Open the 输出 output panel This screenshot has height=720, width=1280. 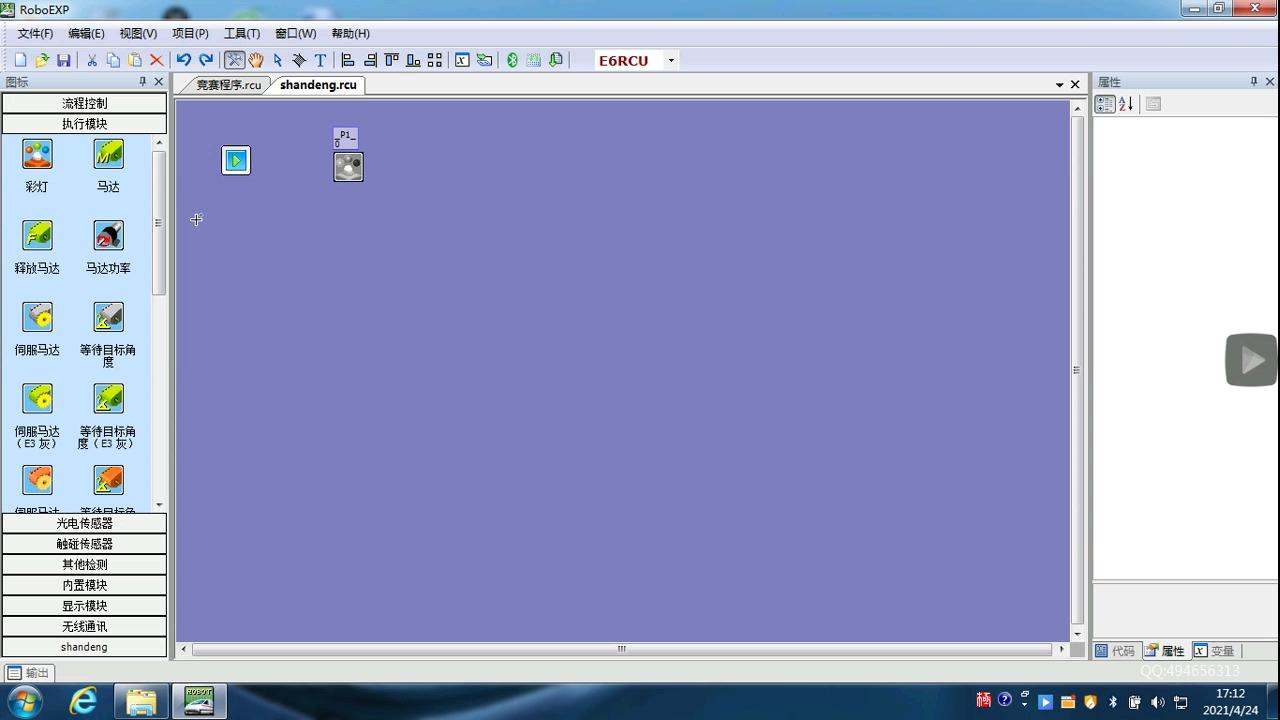28,673
